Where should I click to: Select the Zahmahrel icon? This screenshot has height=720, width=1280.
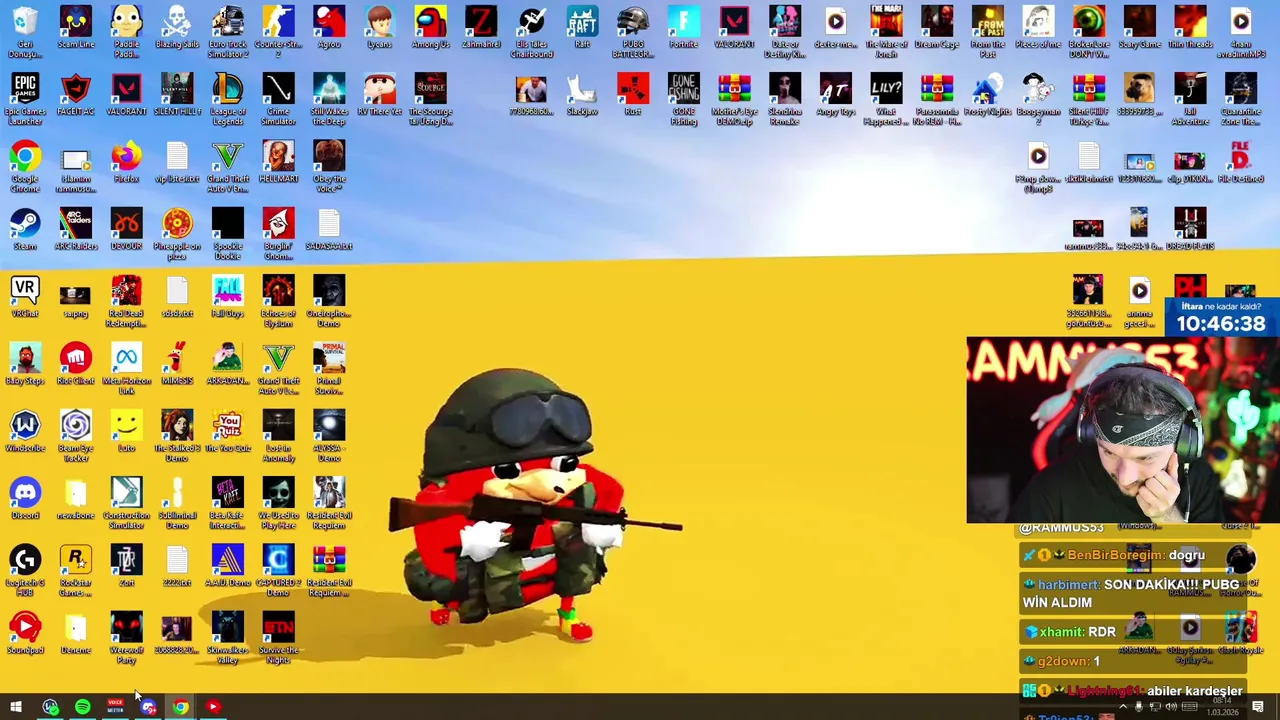[x=481, y=27]
